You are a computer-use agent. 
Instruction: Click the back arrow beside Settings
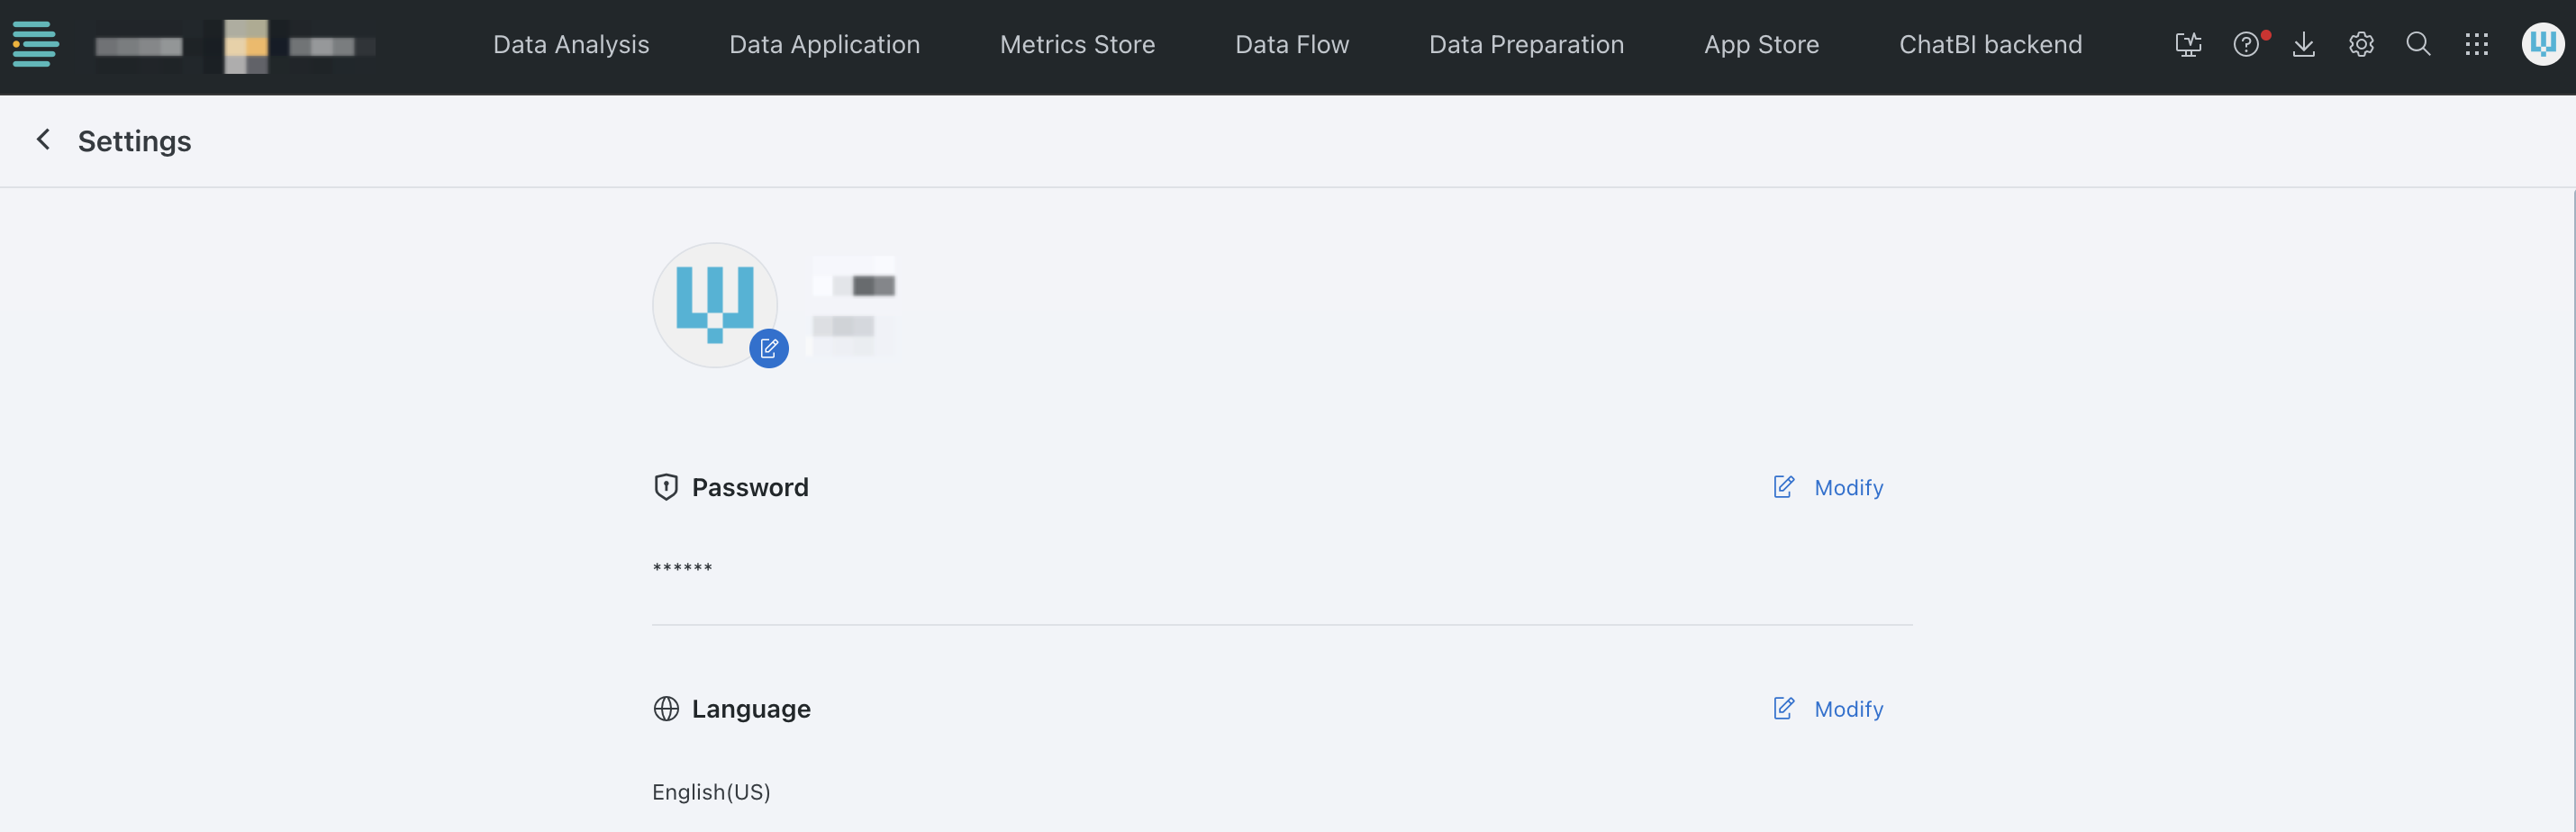pos(43,140)
